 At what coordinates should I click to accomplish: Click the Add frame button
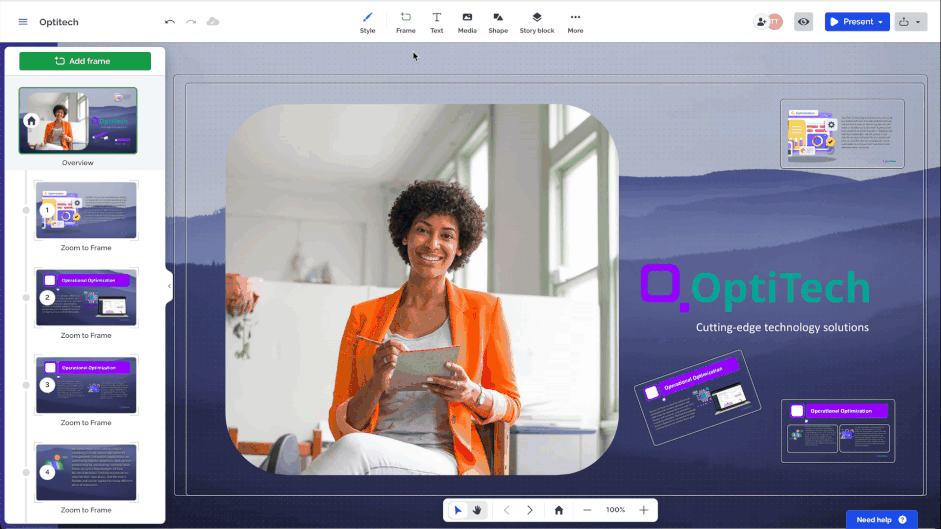point(85,61)
